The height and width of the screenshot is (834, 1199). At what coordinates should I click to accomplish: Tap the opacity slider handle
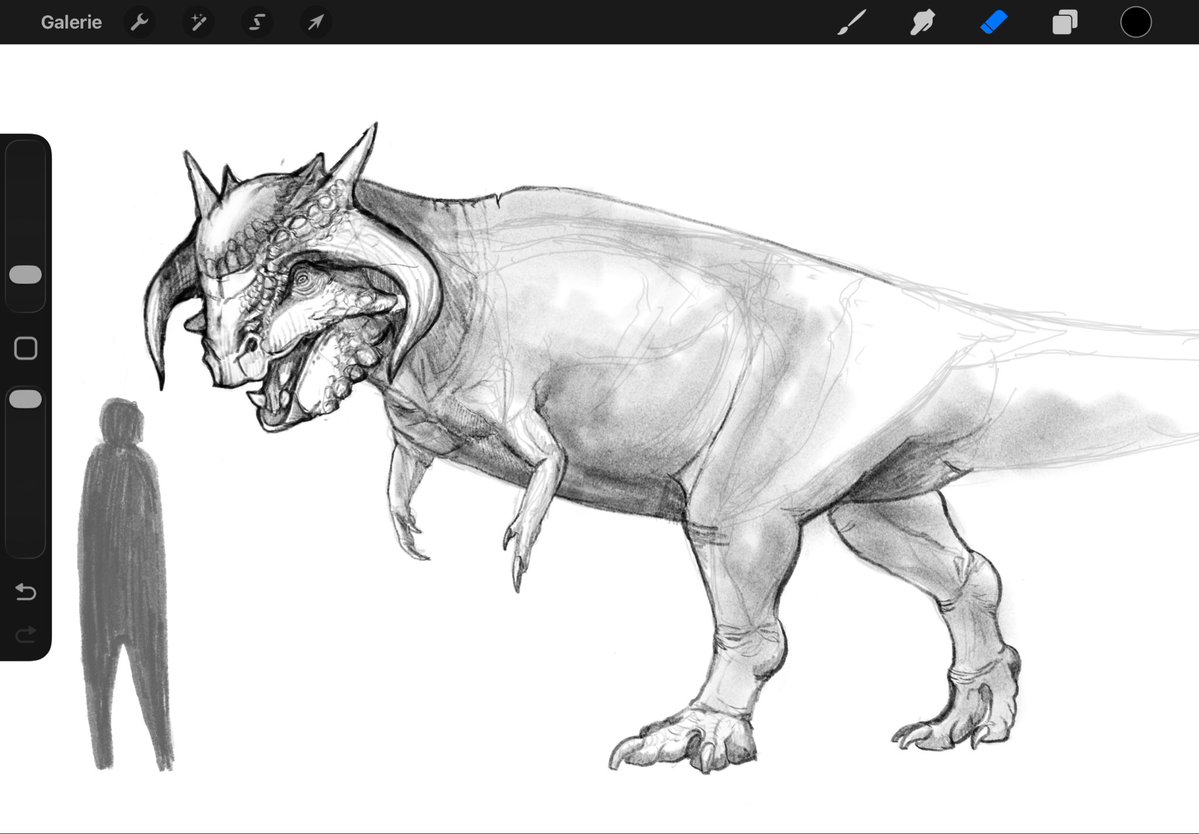[25, 398]
